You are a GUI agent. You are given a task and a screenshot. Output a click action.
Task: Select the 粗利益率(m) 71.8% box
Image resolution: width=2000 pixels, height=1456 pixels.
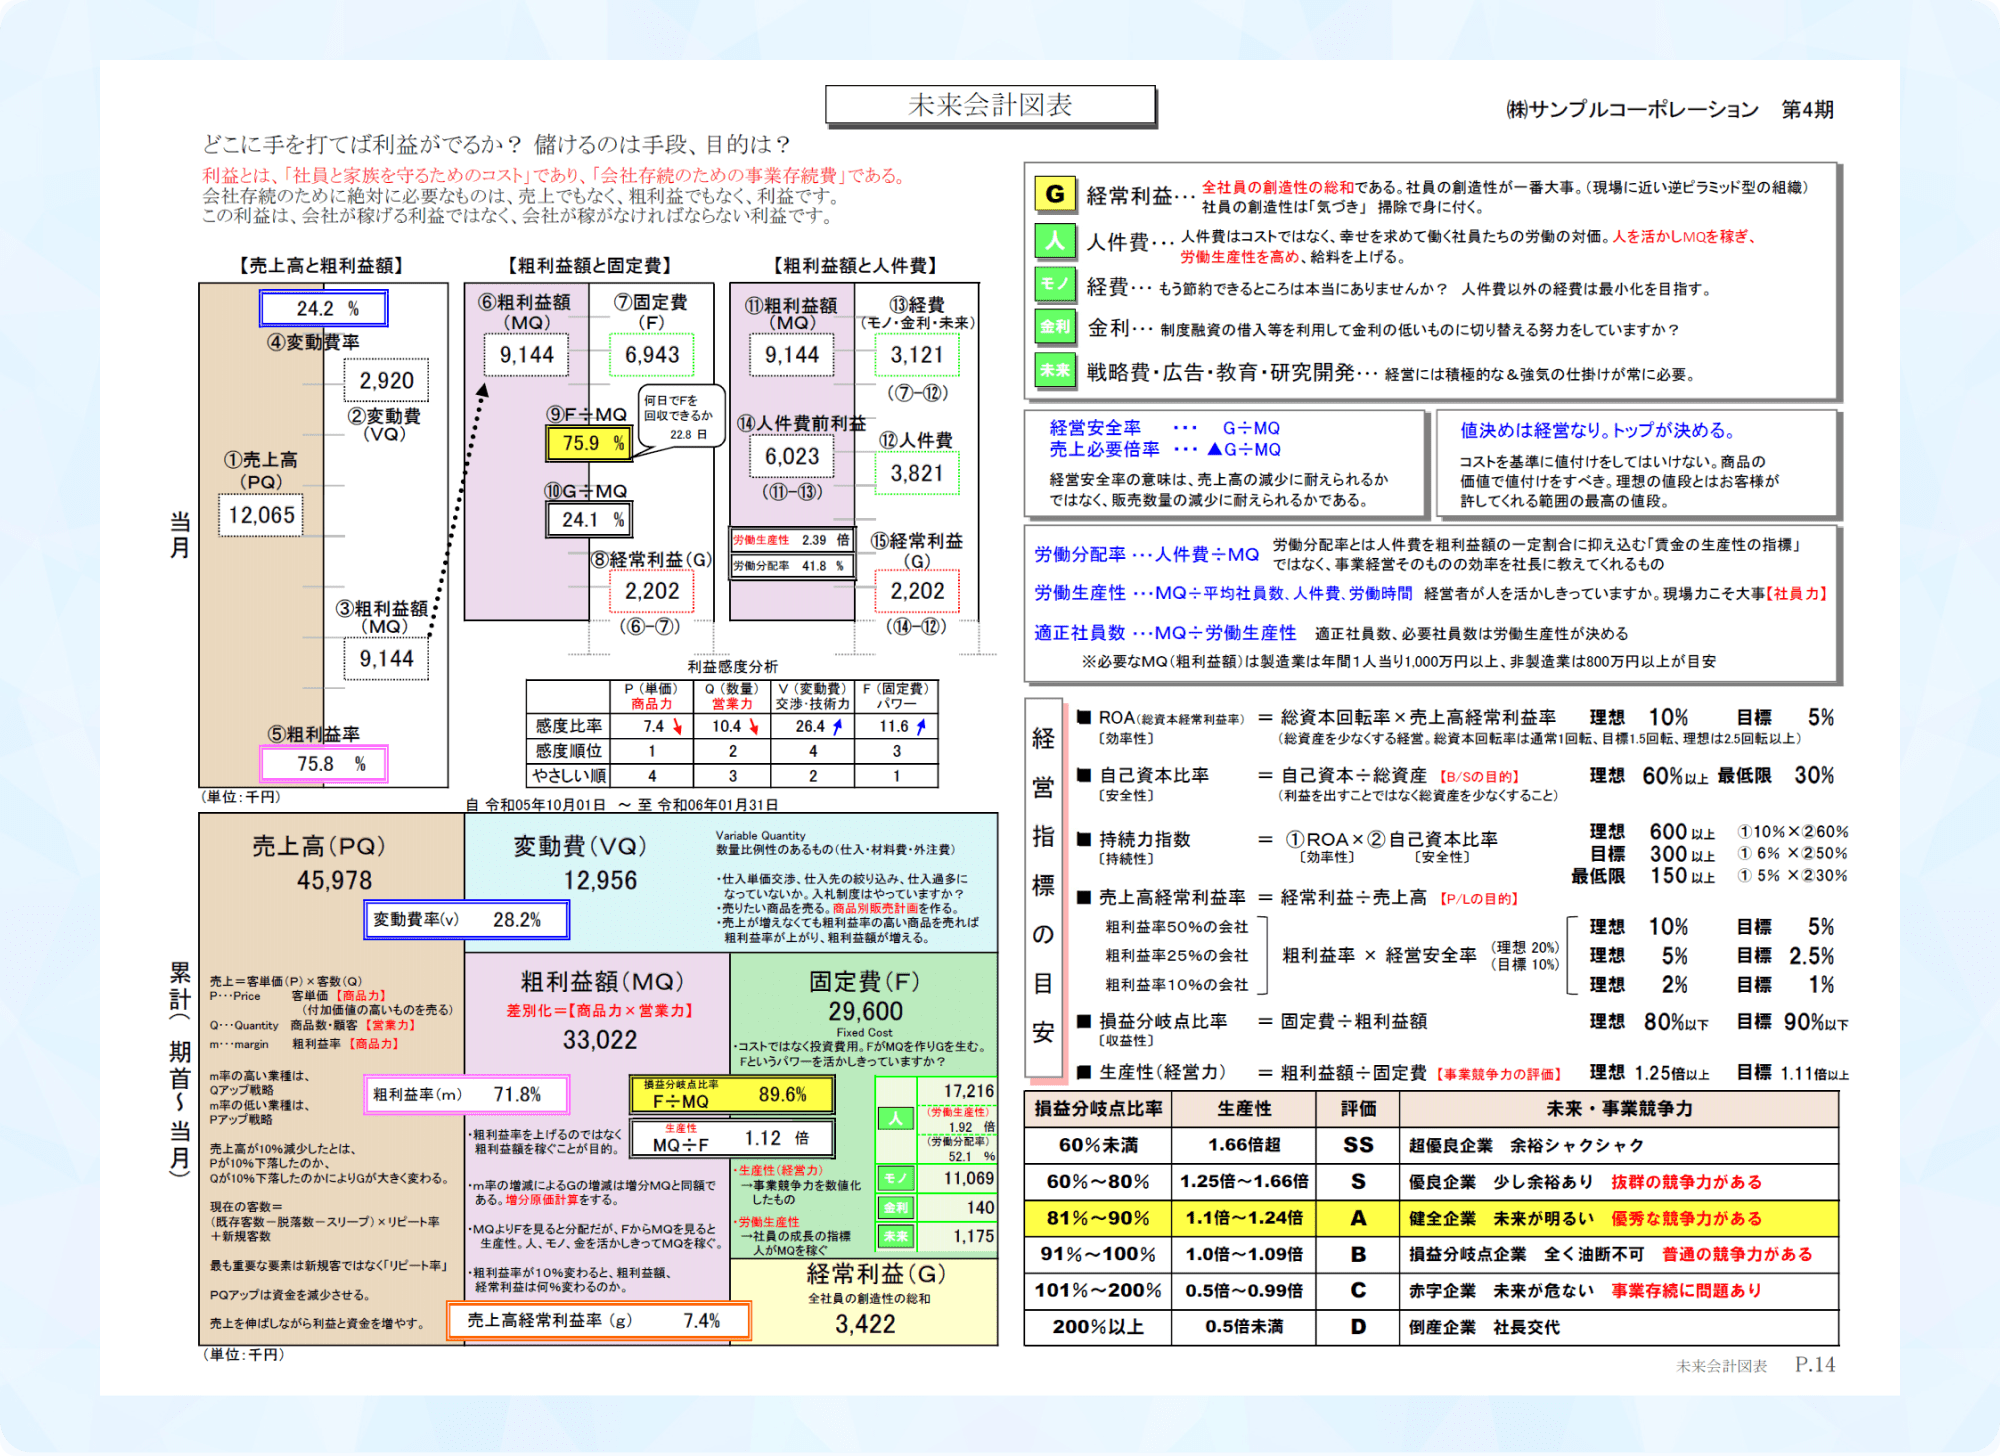[x=467, y=1095]
